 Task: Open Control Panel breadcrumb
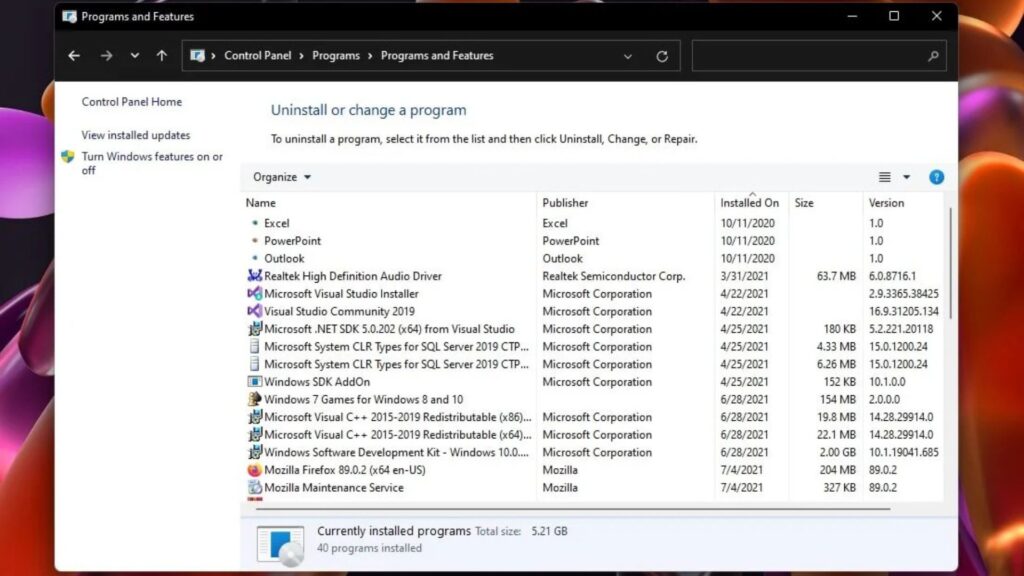tap(258, 56)
